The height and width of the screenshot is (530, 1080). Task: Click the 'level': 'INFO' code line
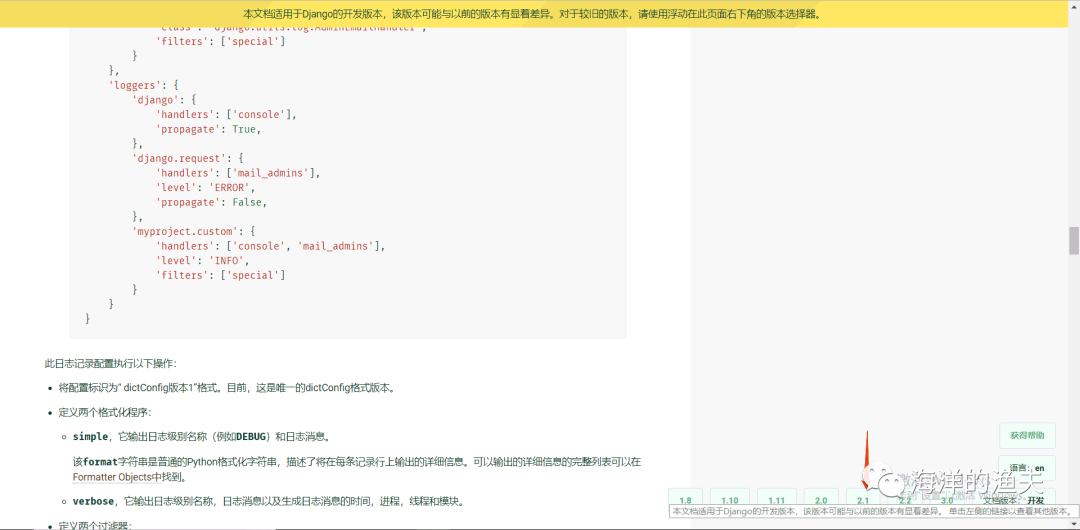point(202,260)
